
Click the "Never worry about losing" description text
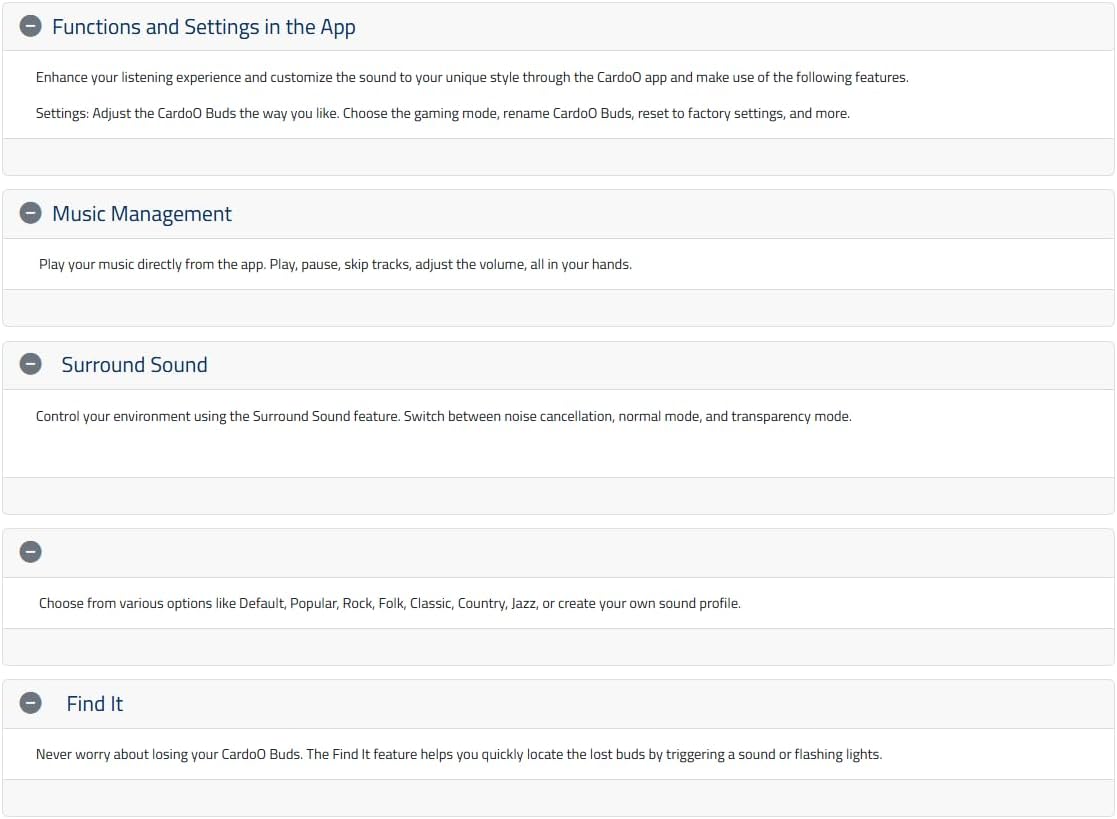458,754
